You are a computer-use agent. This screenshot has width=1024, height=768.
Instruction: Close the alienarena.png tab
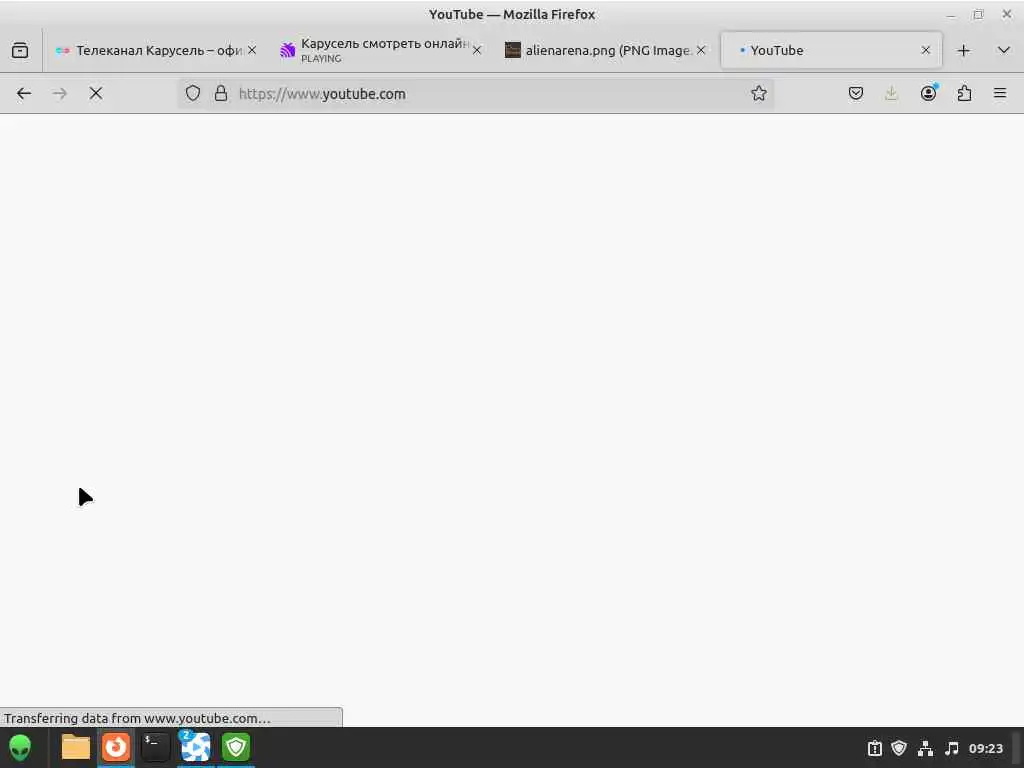tap(701, 50)
